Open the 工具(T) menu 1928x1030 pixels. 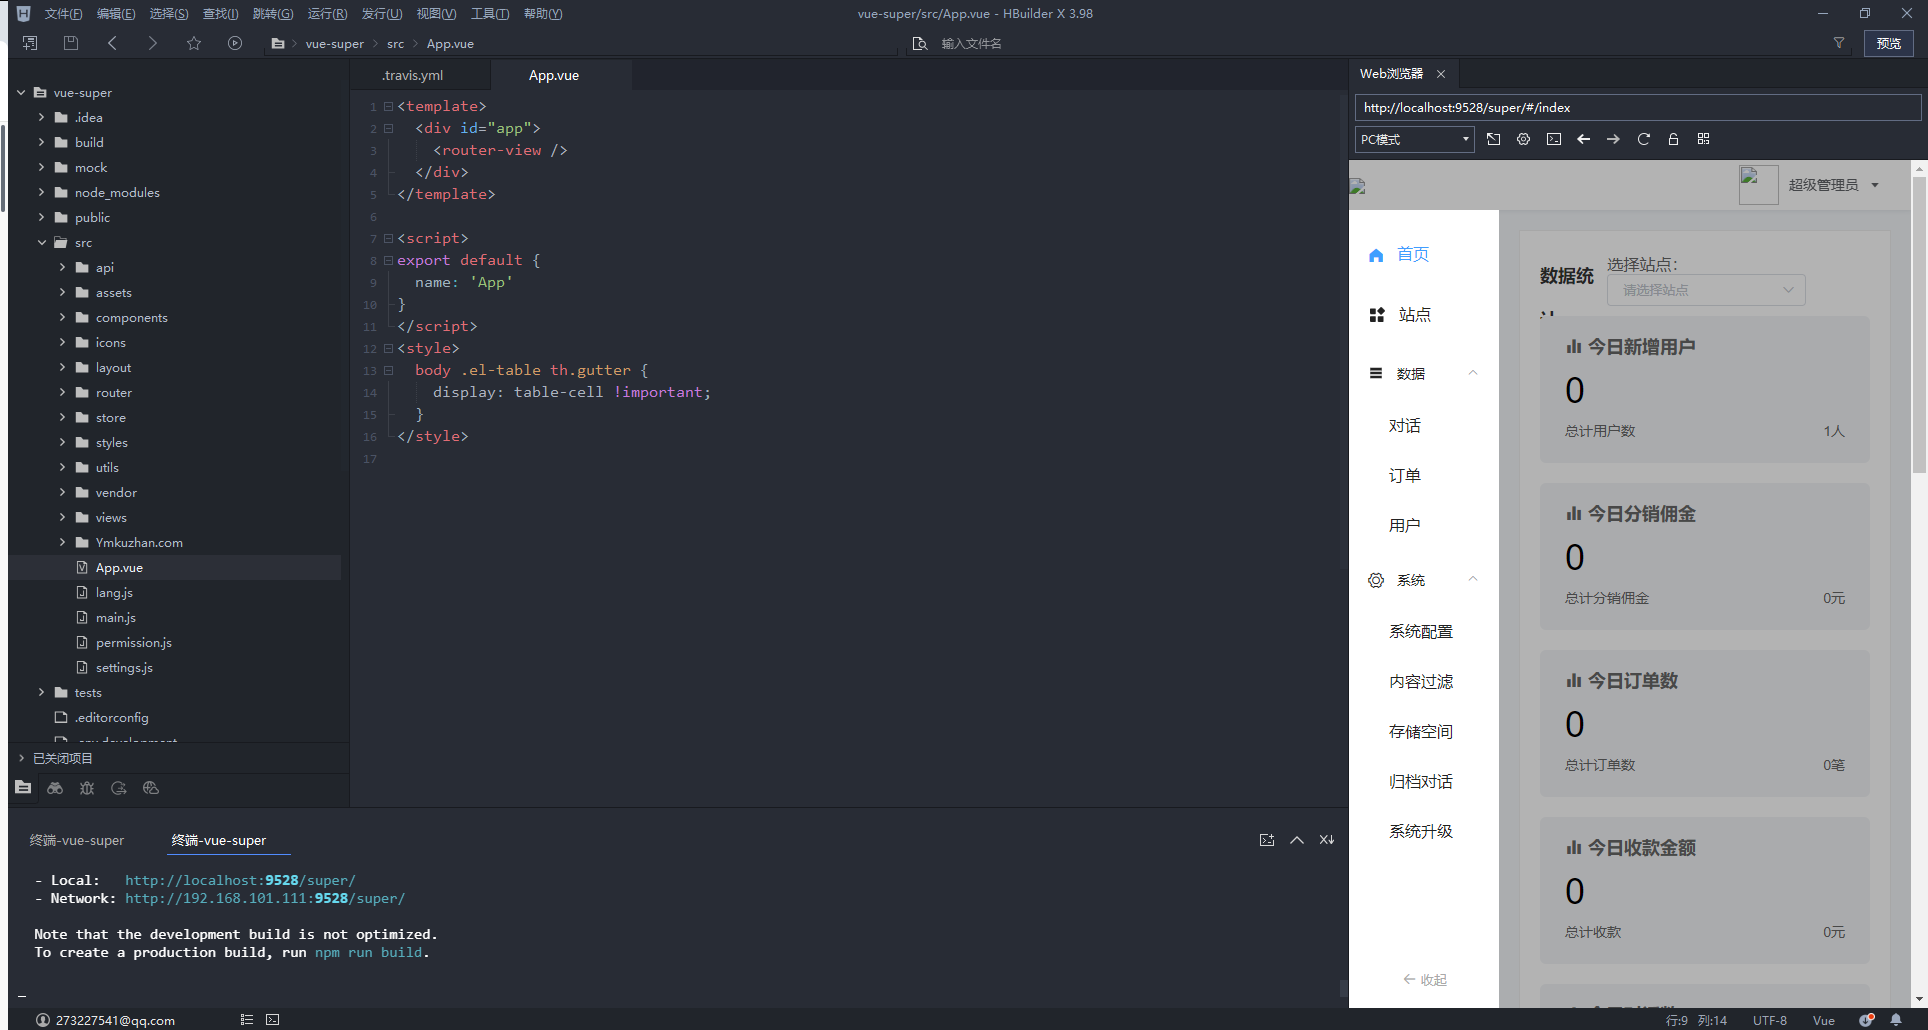pos(490,14)
